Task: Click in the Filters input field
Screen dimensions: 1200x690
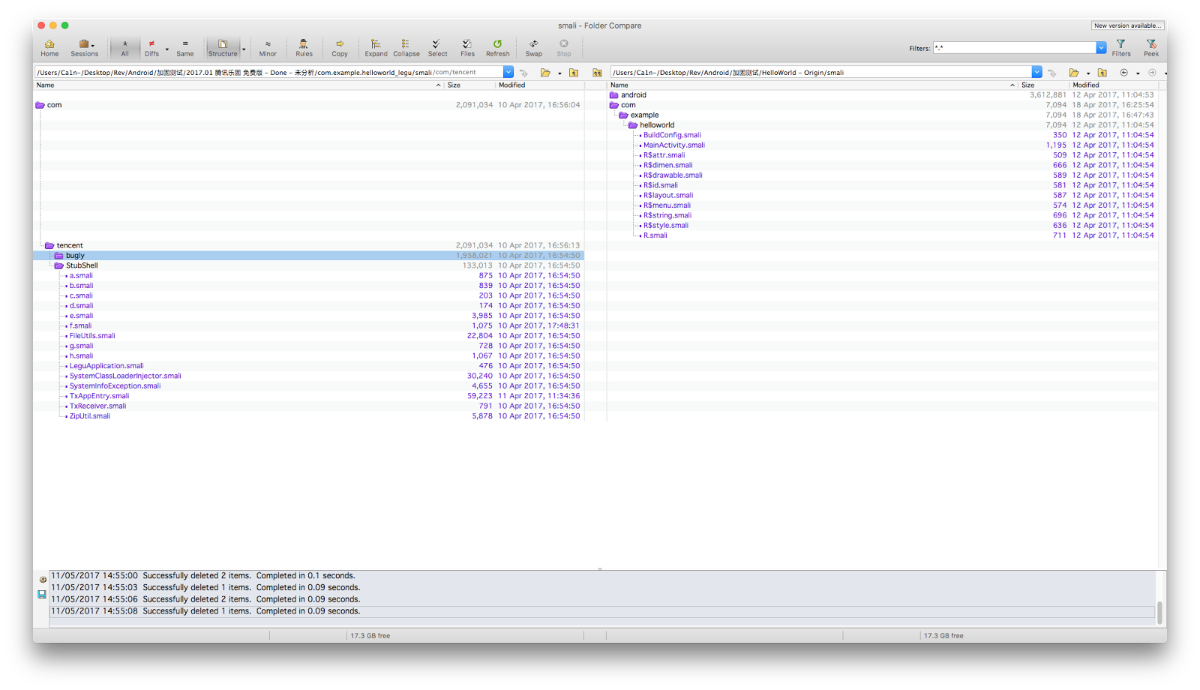Action: (x=1014, y=47)
